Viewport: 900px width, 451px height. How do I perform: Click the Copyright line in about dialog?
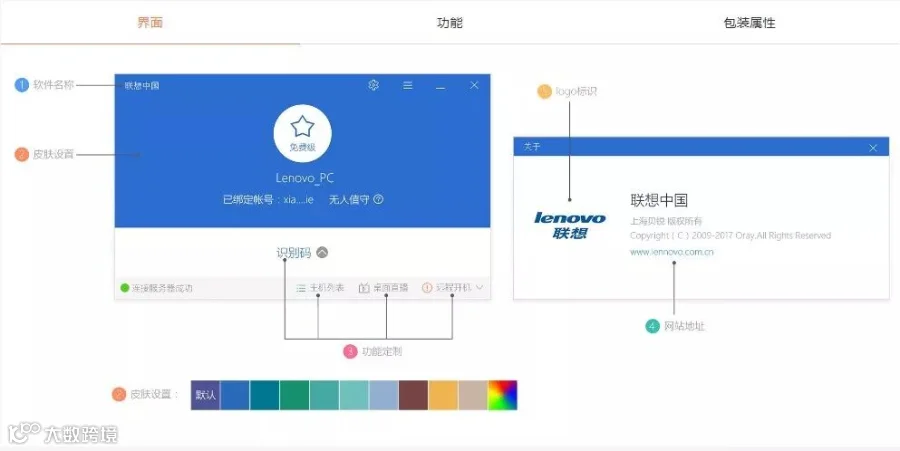[730, 235]
